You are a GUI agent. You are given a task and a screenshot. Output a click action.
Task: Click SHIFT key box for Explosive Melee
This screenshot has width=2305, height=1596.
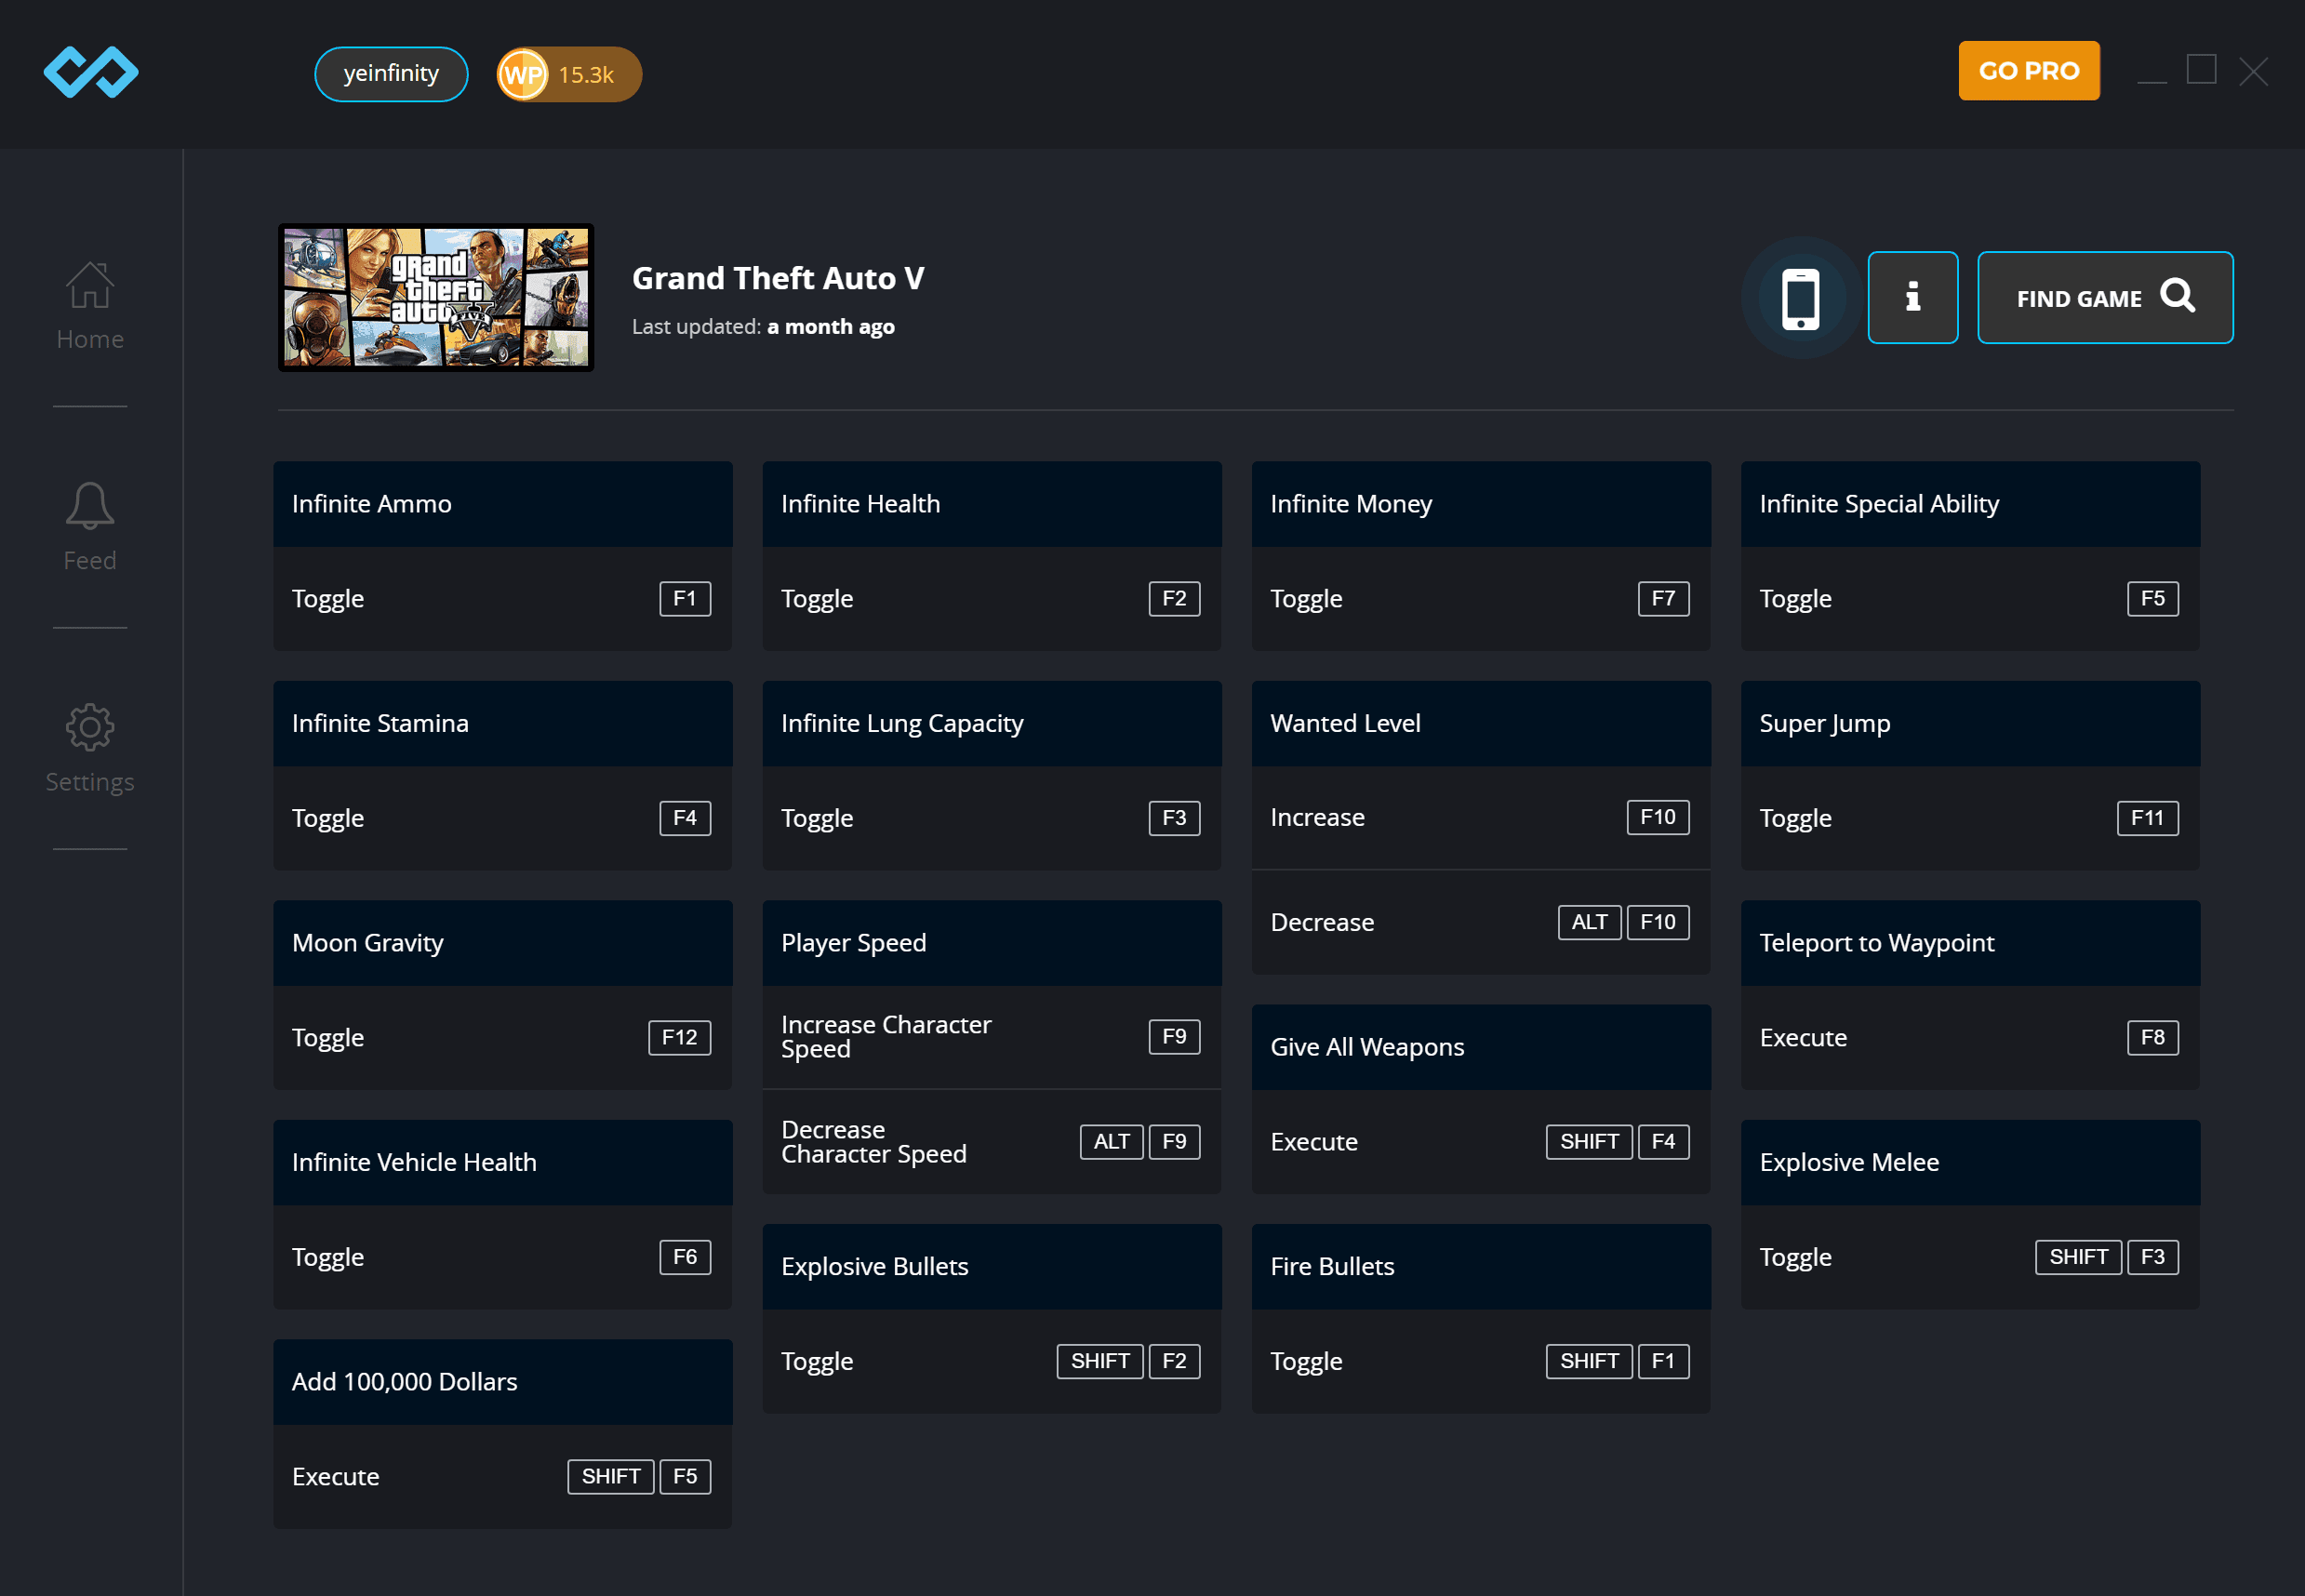tap(2078, 1257)
